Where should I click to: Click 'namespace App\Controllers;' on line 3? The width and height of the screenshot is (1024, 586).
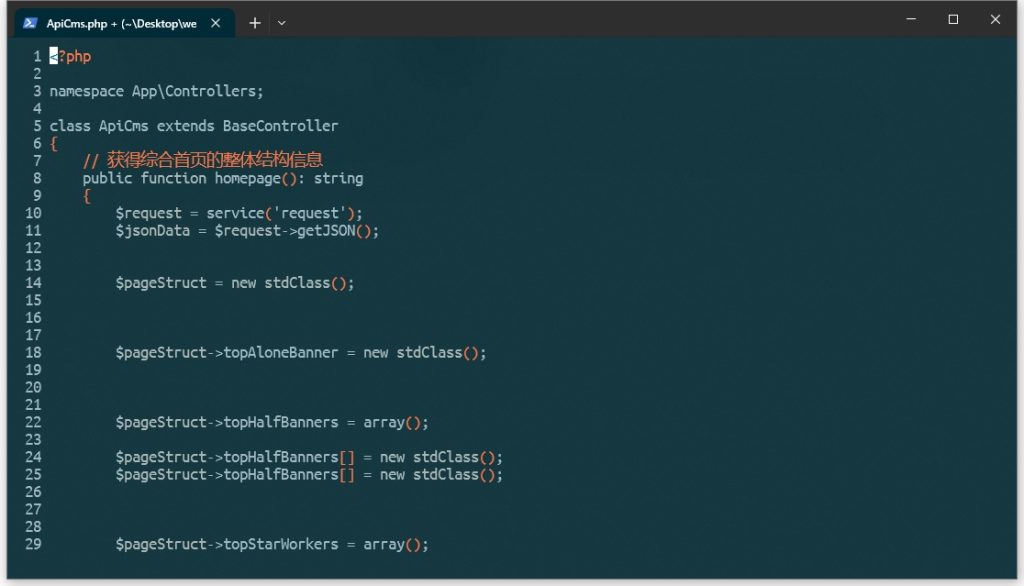tap(157, 91)
